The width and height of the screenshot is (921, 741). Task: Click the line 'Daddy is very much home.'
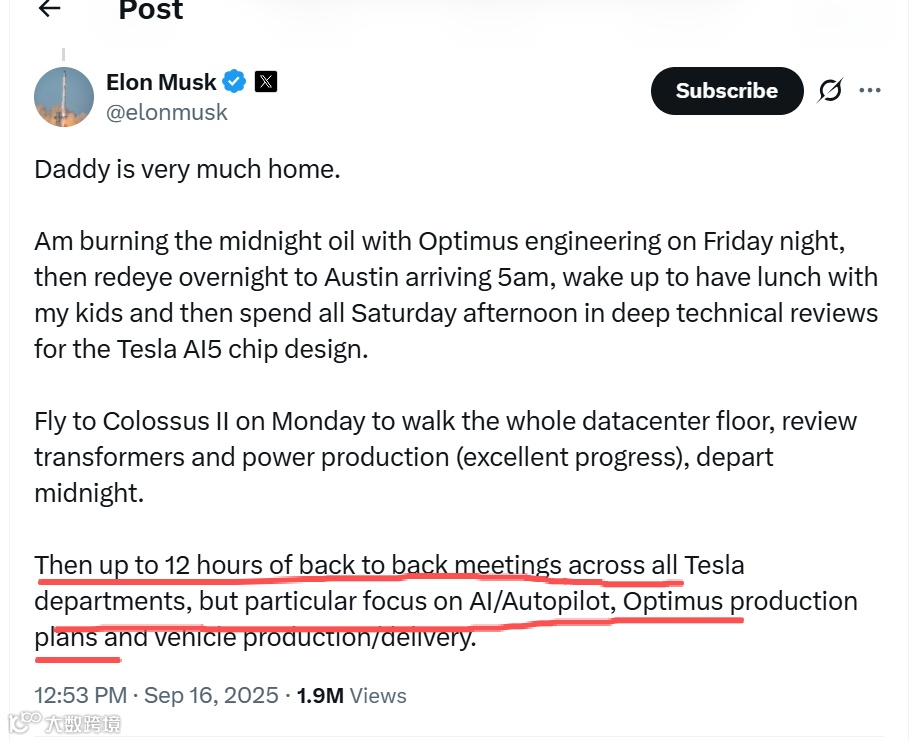[188, 169]
